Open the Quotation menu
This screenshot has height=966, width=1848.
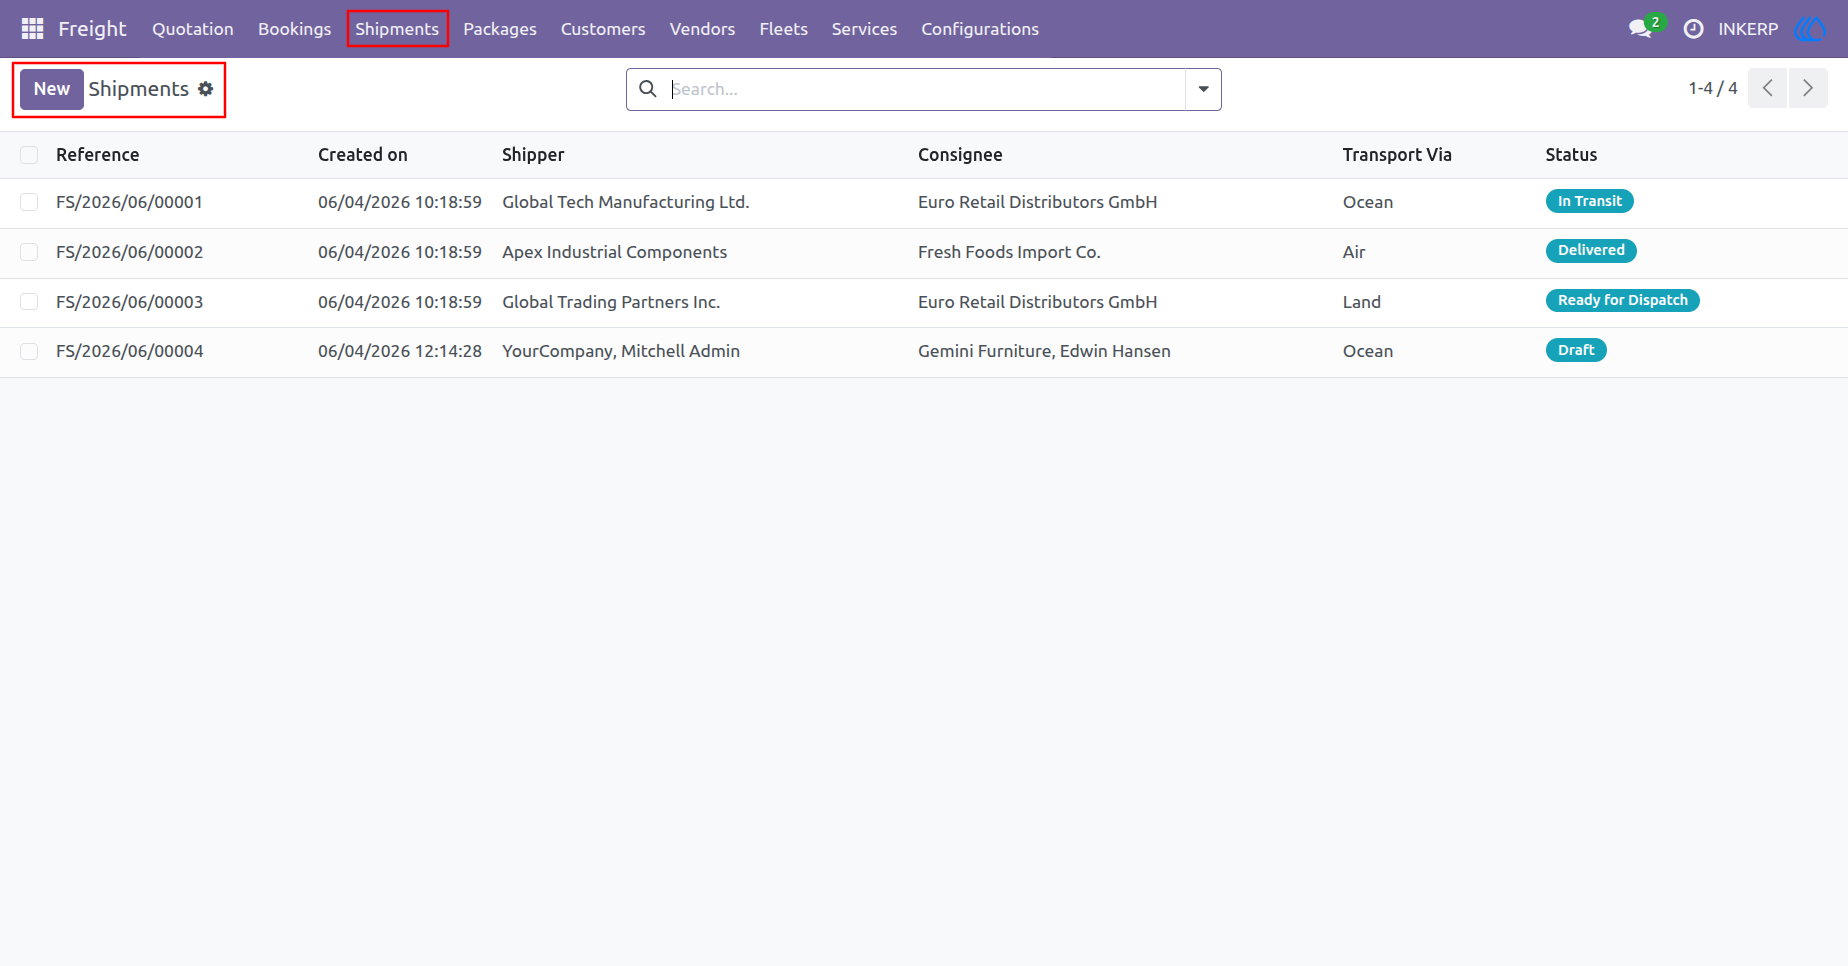tap(193, 29)
